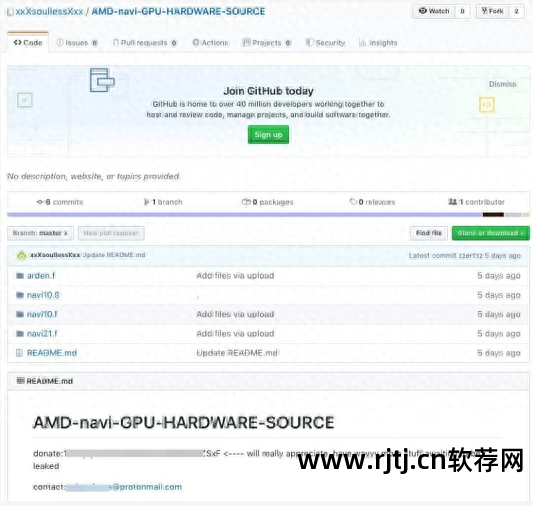Open arden.f commit message Add files via upload
Viewport: 533px width, 506px height.
(235, 276)
